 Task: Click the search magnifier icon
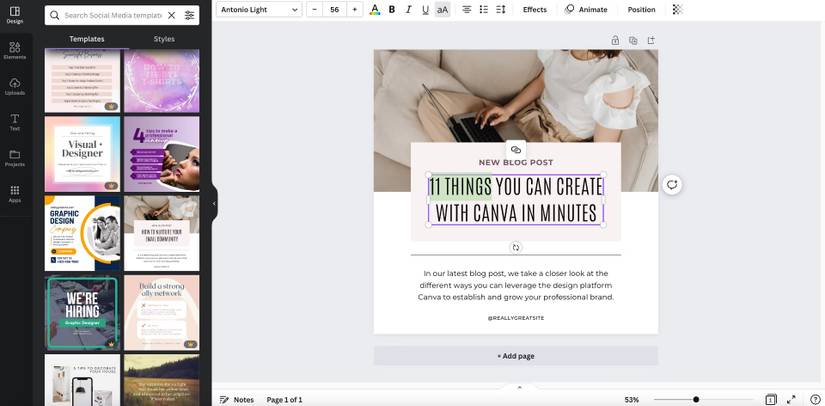pos(54,15)
